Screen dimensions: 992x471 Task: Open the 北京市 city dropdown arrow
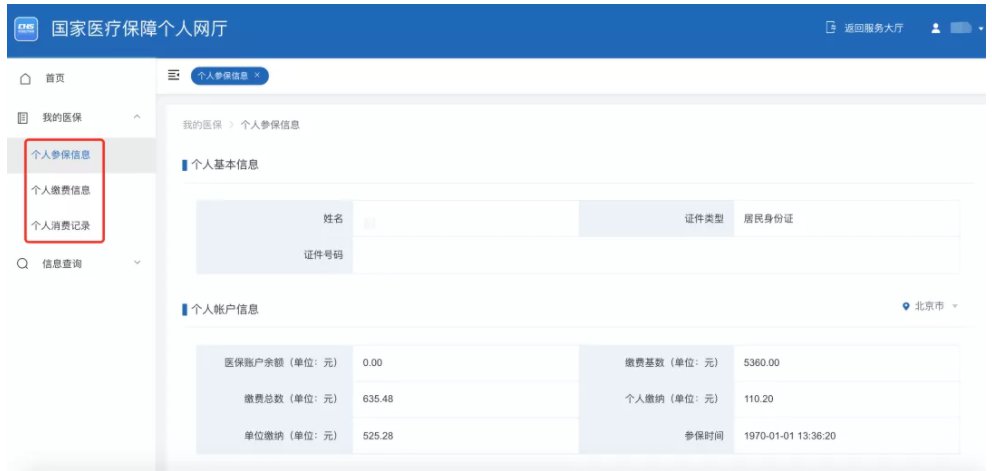click(x=955, y=306)
